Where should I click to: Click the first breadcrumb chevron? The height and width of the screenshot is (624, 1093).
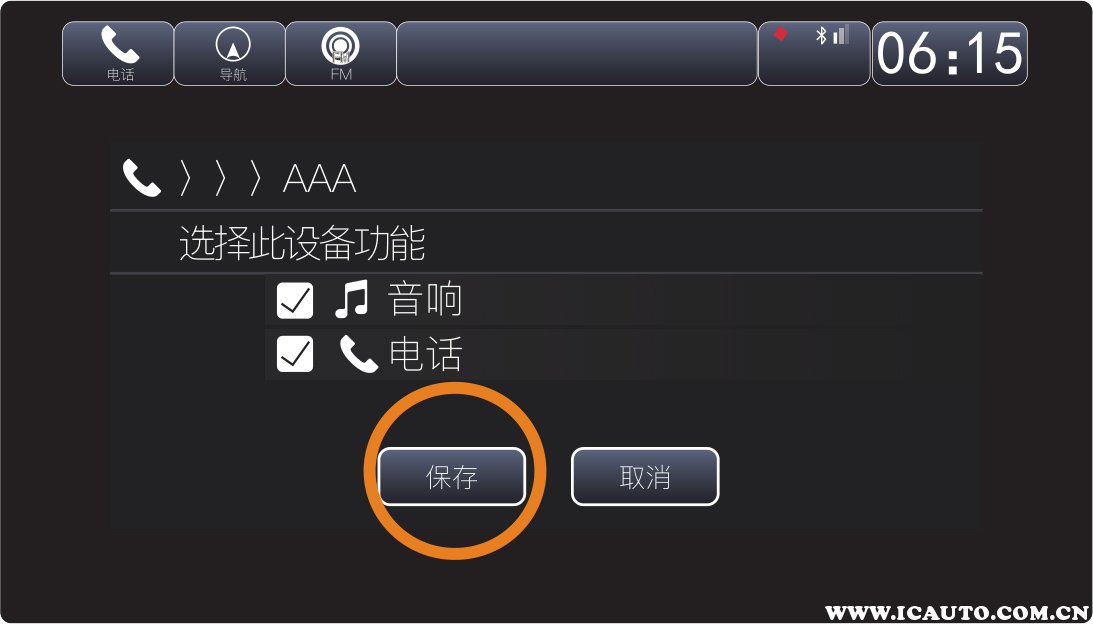tap(185, 179)
